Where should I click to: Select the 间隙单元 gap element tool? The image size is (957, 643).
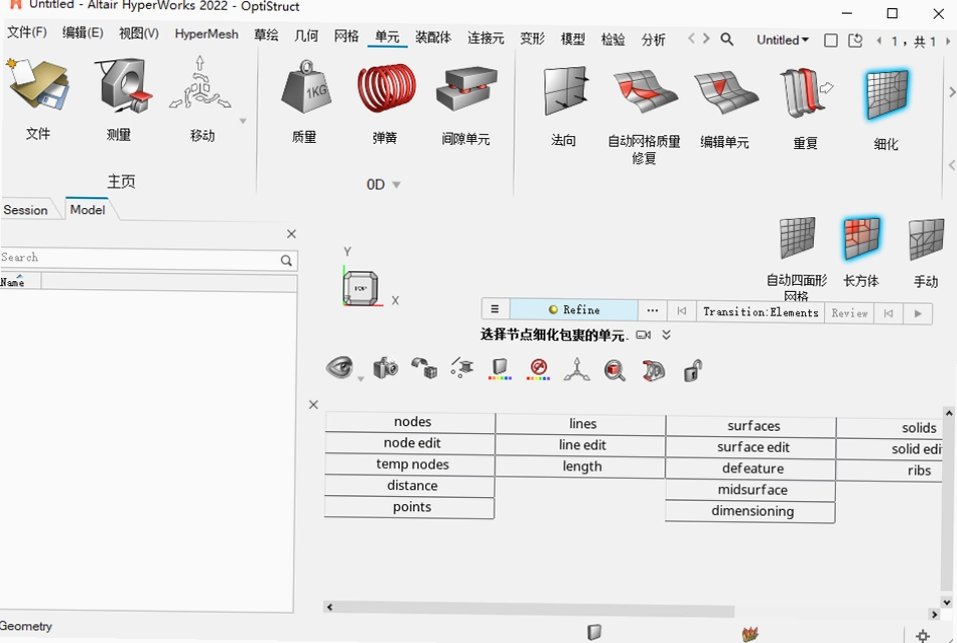(x=467, y=89)
